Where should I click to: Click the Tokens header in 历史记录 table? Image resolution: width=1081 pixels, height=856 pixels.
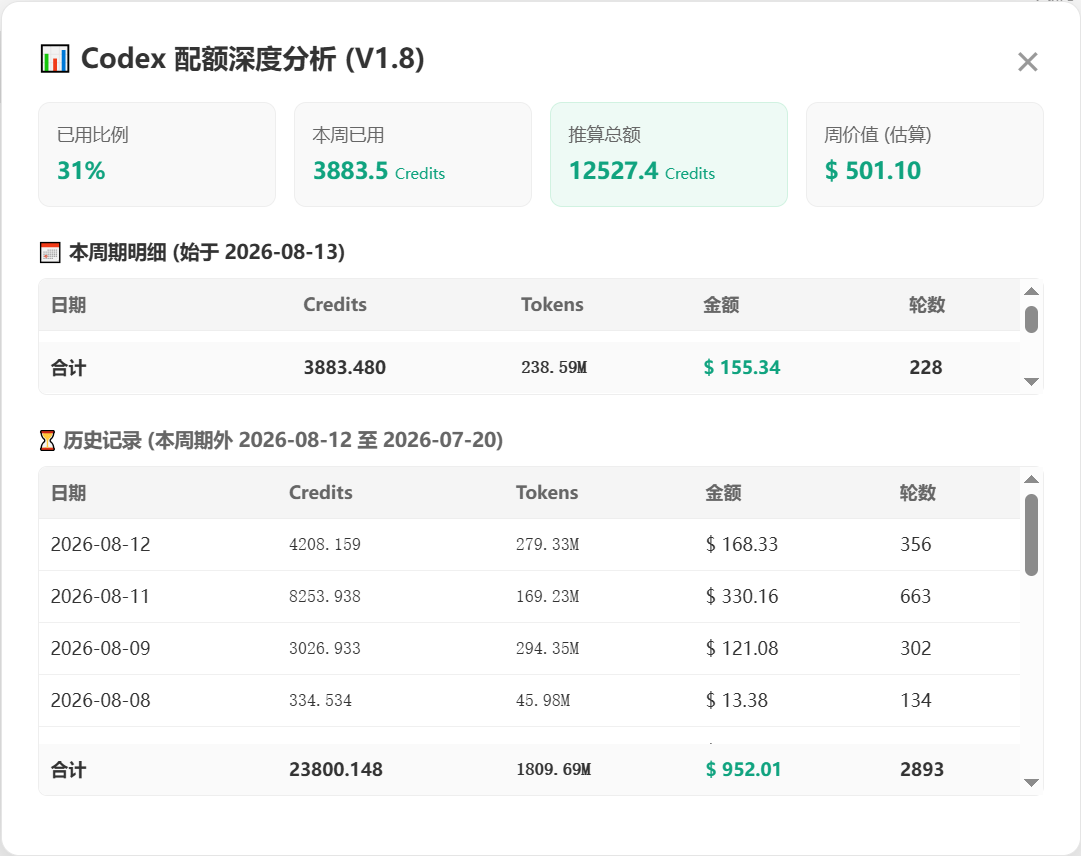point(547,493)
